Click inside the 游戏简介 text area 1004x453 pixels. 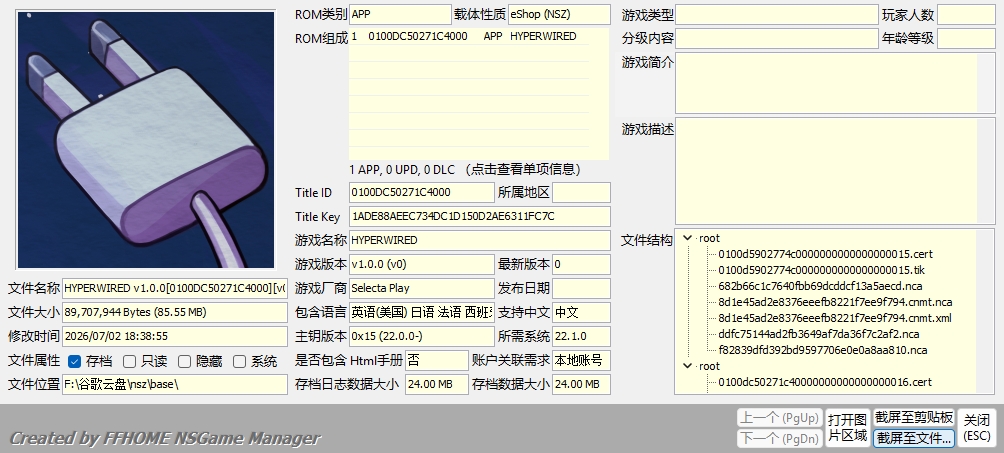[827, 83]
